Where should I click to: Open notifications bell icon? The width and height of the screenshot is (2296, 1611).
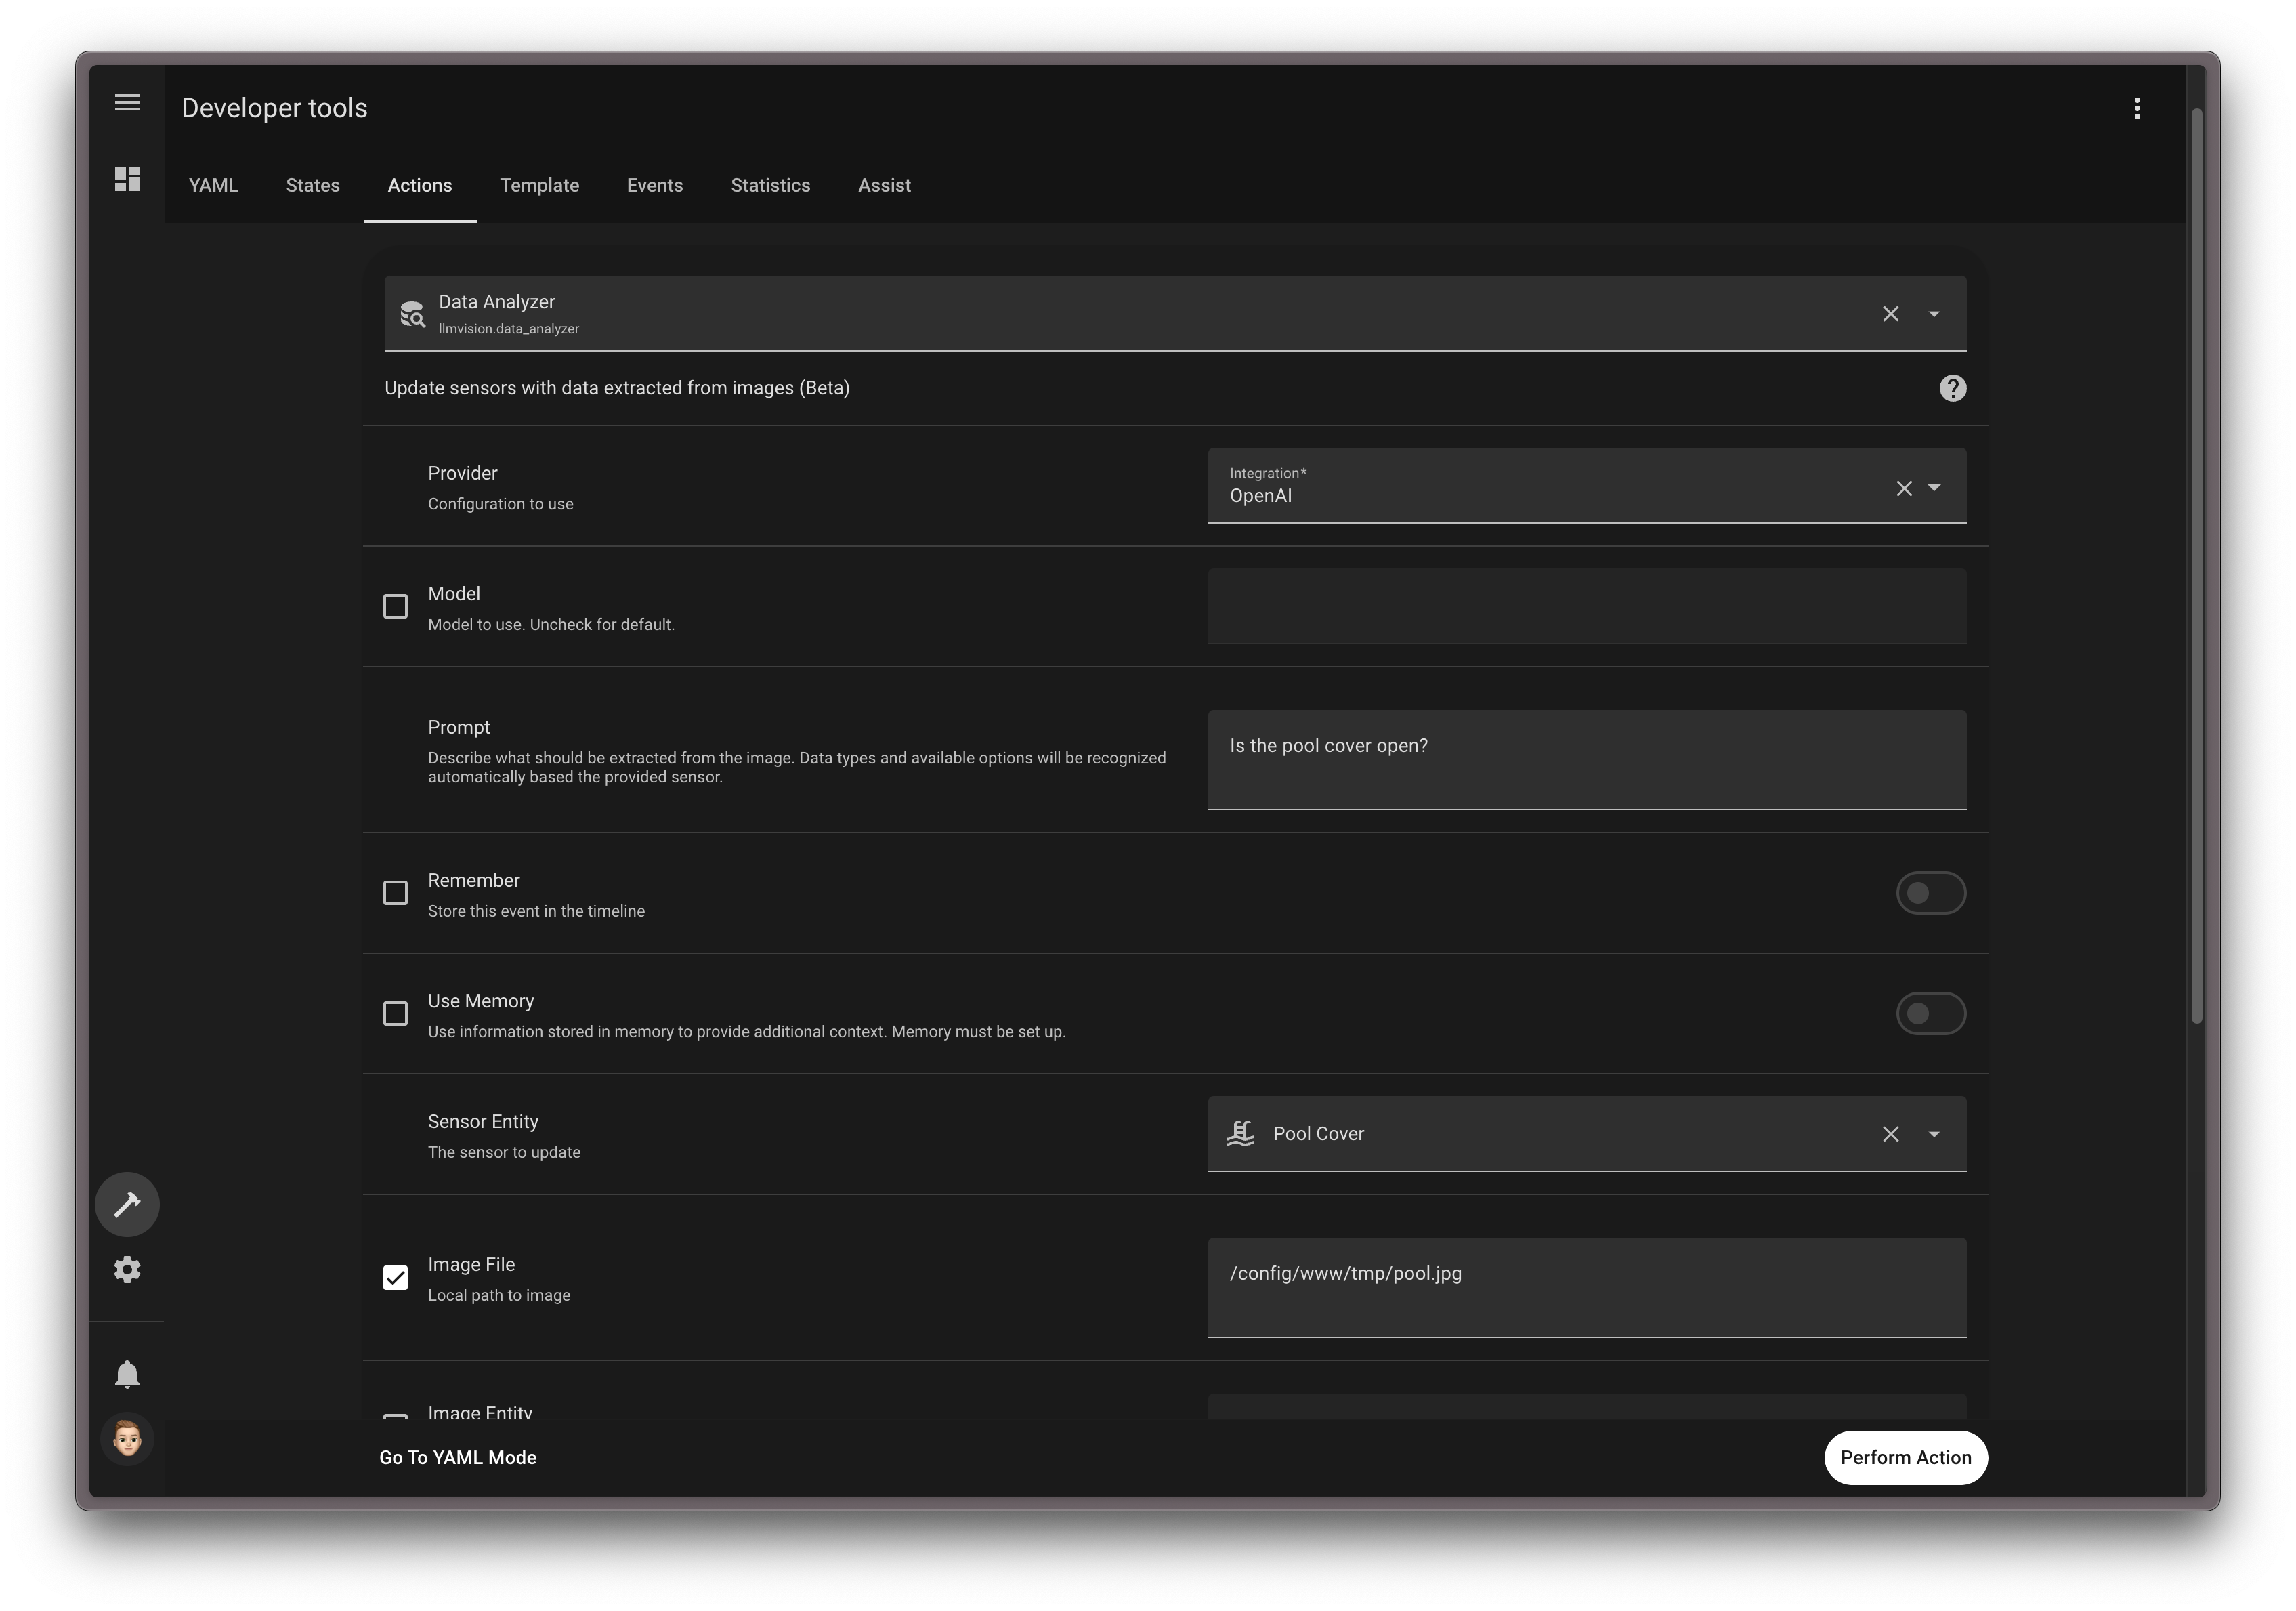(x=127, y=1375)
